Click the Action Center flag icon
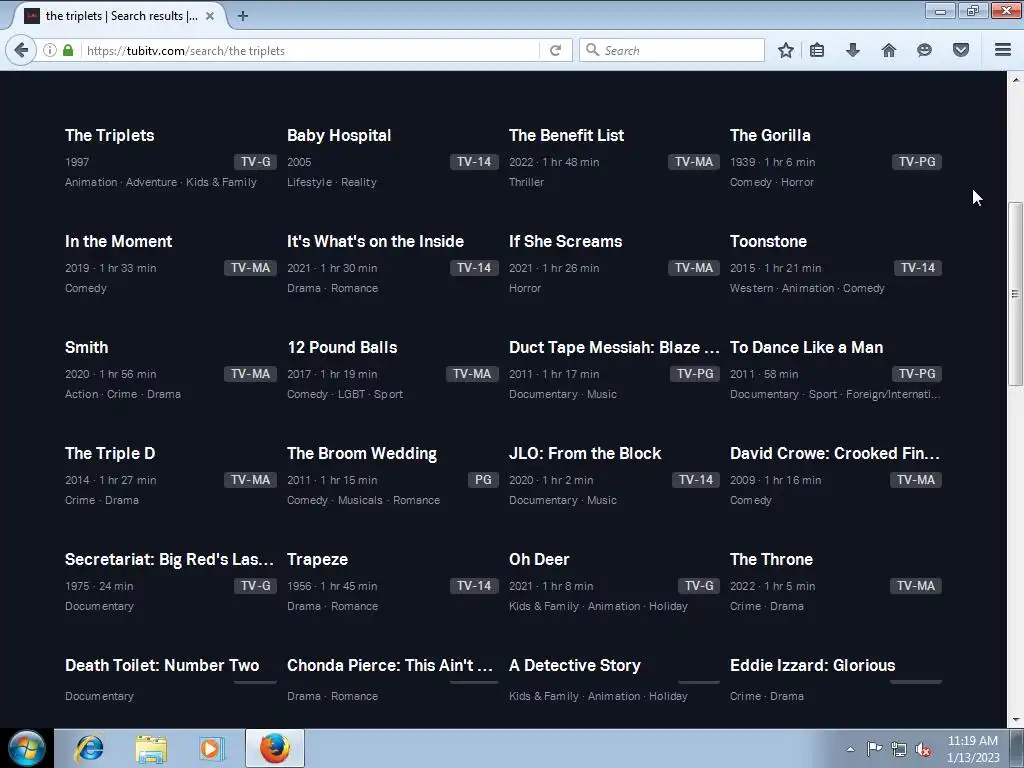The height and width of the screenshot is (768, 1024). 874,749
